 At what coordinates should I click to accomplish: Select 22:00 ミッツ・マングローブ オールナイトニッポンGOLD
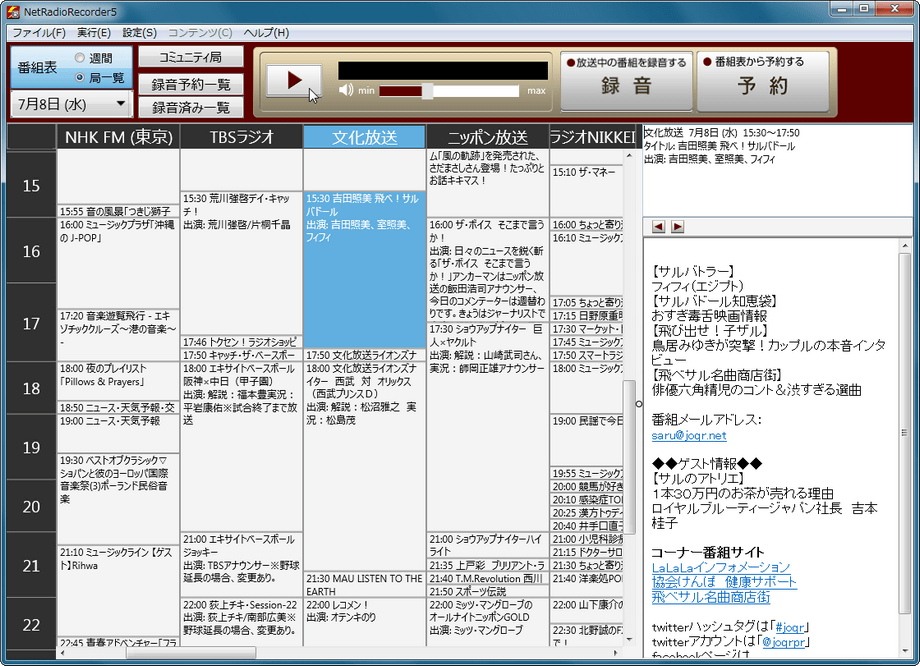click(488, 622)
